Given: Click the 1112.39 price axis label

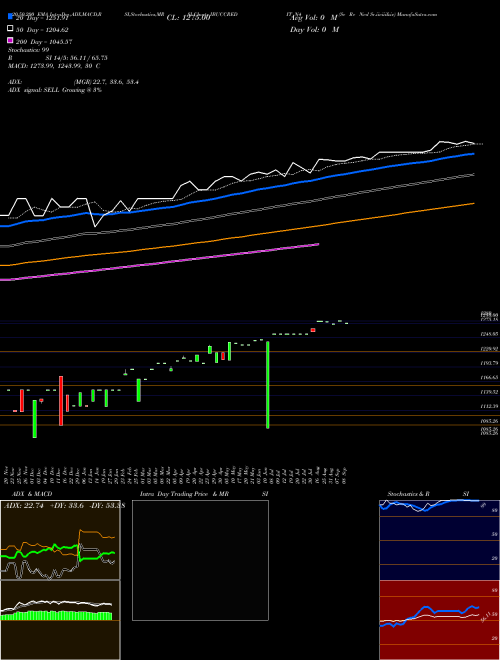Looking at the screenshot, I should (x=489, y=406).
